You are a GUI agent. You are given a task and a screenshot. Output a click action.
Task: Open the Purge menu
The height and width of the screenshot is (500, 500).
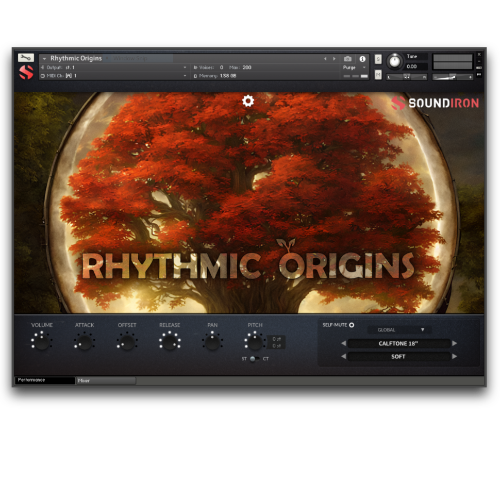(354, 68)
